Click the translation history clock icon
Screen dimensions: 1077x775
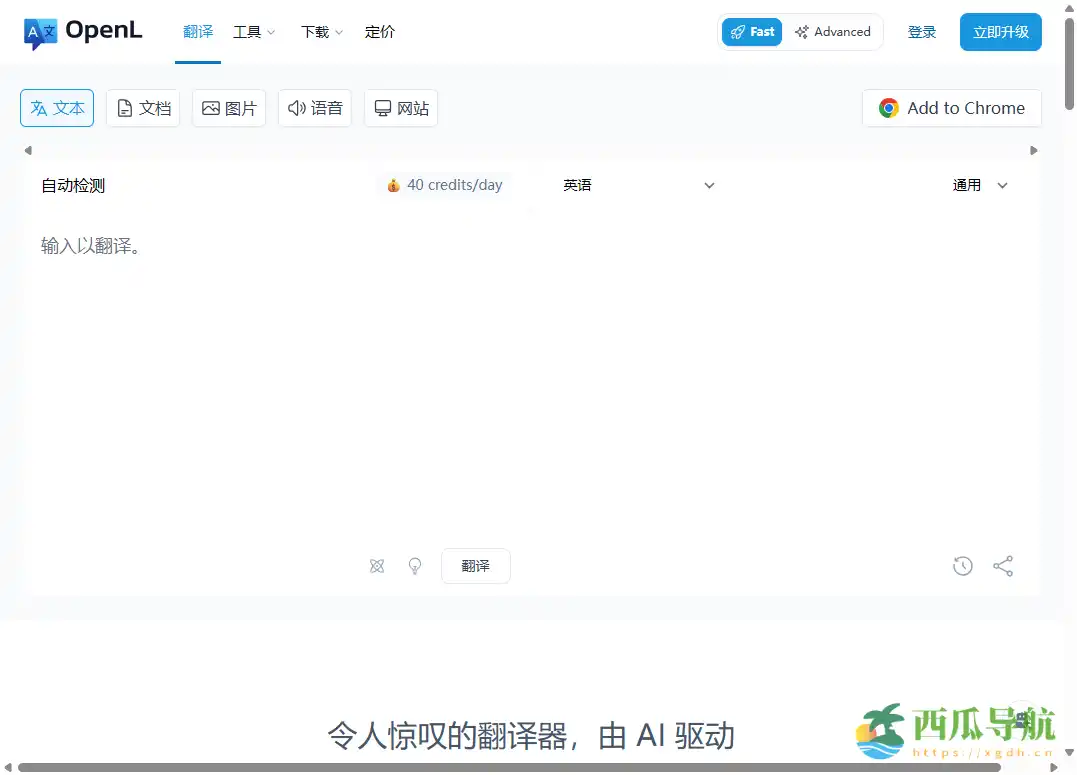pyautogui.click(x=963, y=566)
